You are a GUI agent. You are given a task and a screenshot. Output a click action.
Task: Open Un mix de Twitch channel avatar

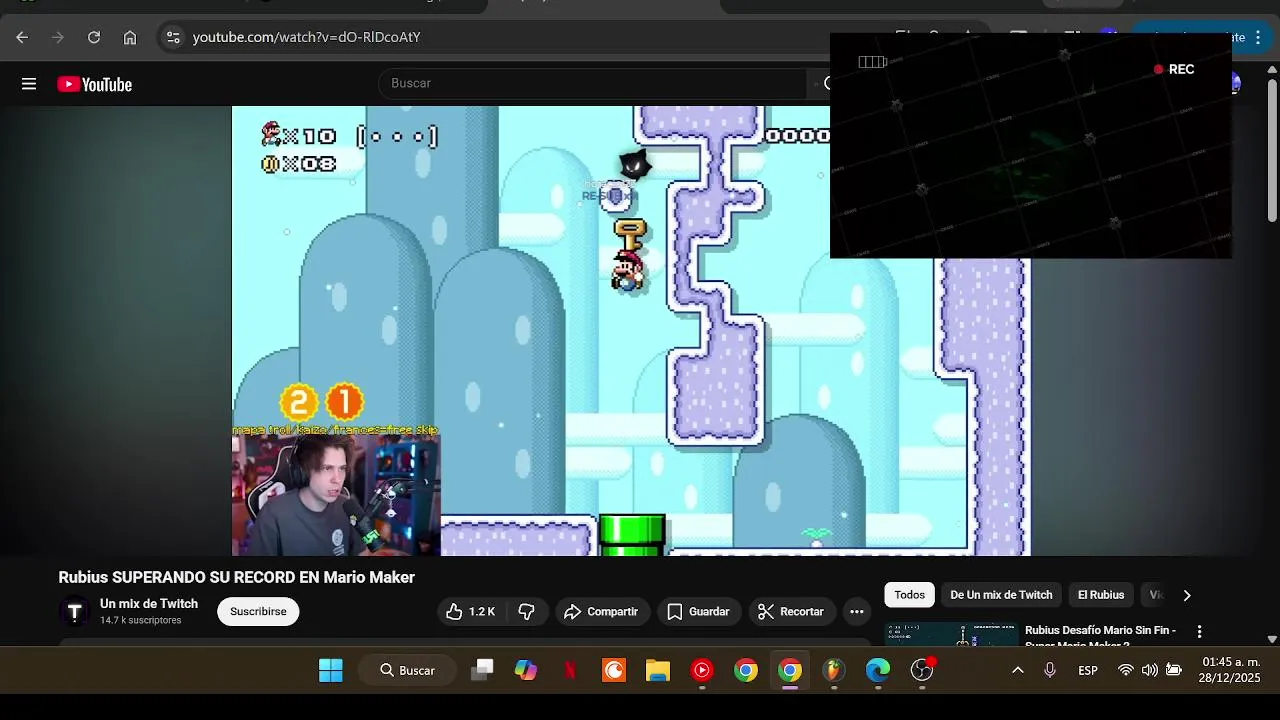(74, 611)
